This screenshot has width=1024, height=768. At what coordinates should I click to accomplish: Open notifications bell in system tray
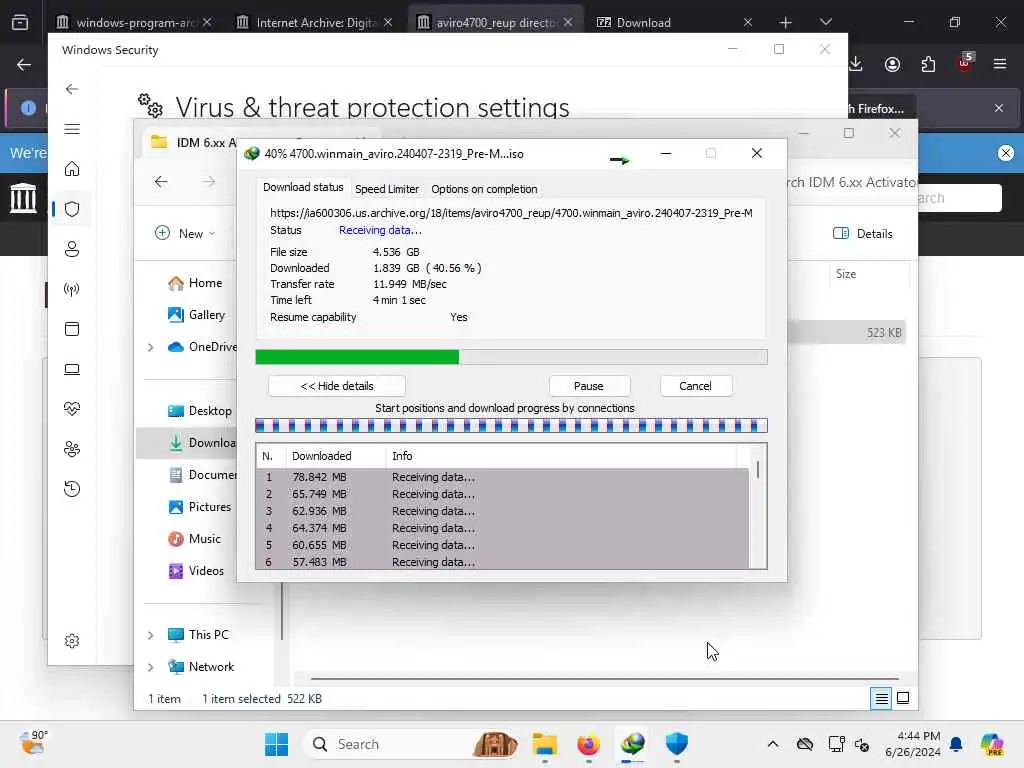[x=956, y=744]
